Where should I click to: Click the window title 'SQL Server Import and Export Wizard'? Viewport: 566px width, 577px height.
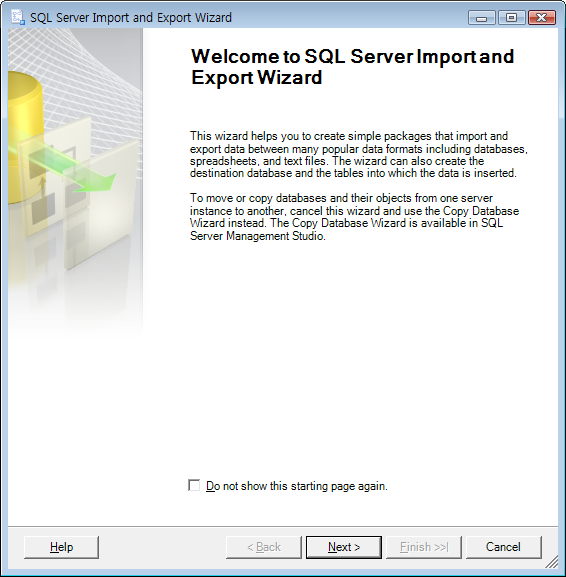coord(131,18)
